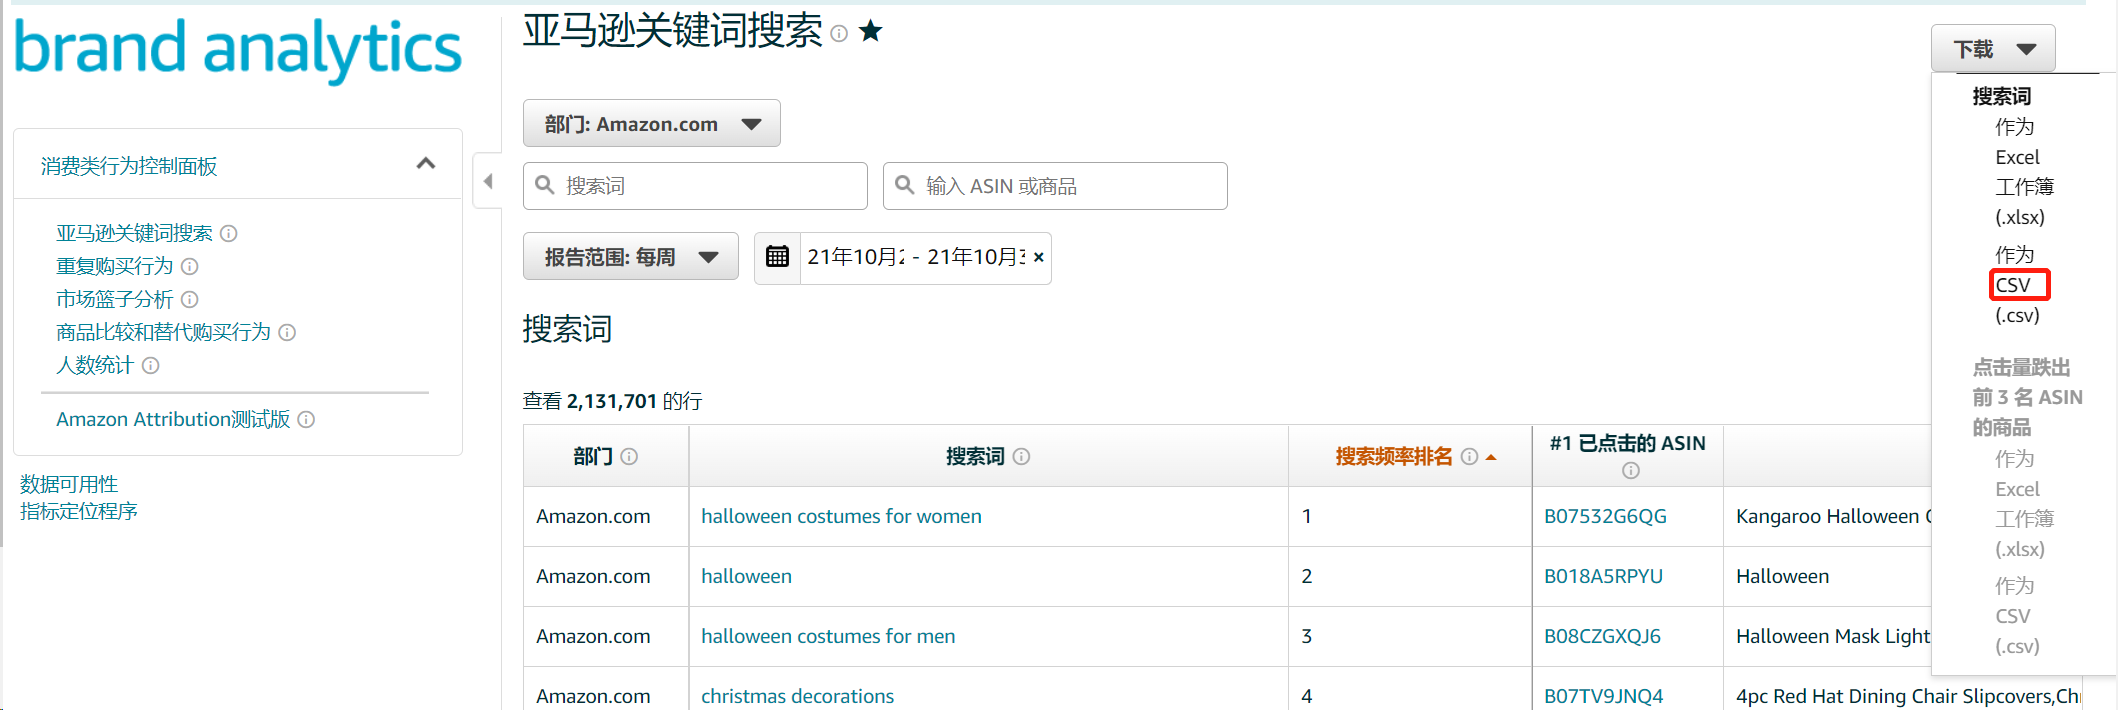Open search term halloween costumes for men
2118x710 pixels.
(828, 636)
